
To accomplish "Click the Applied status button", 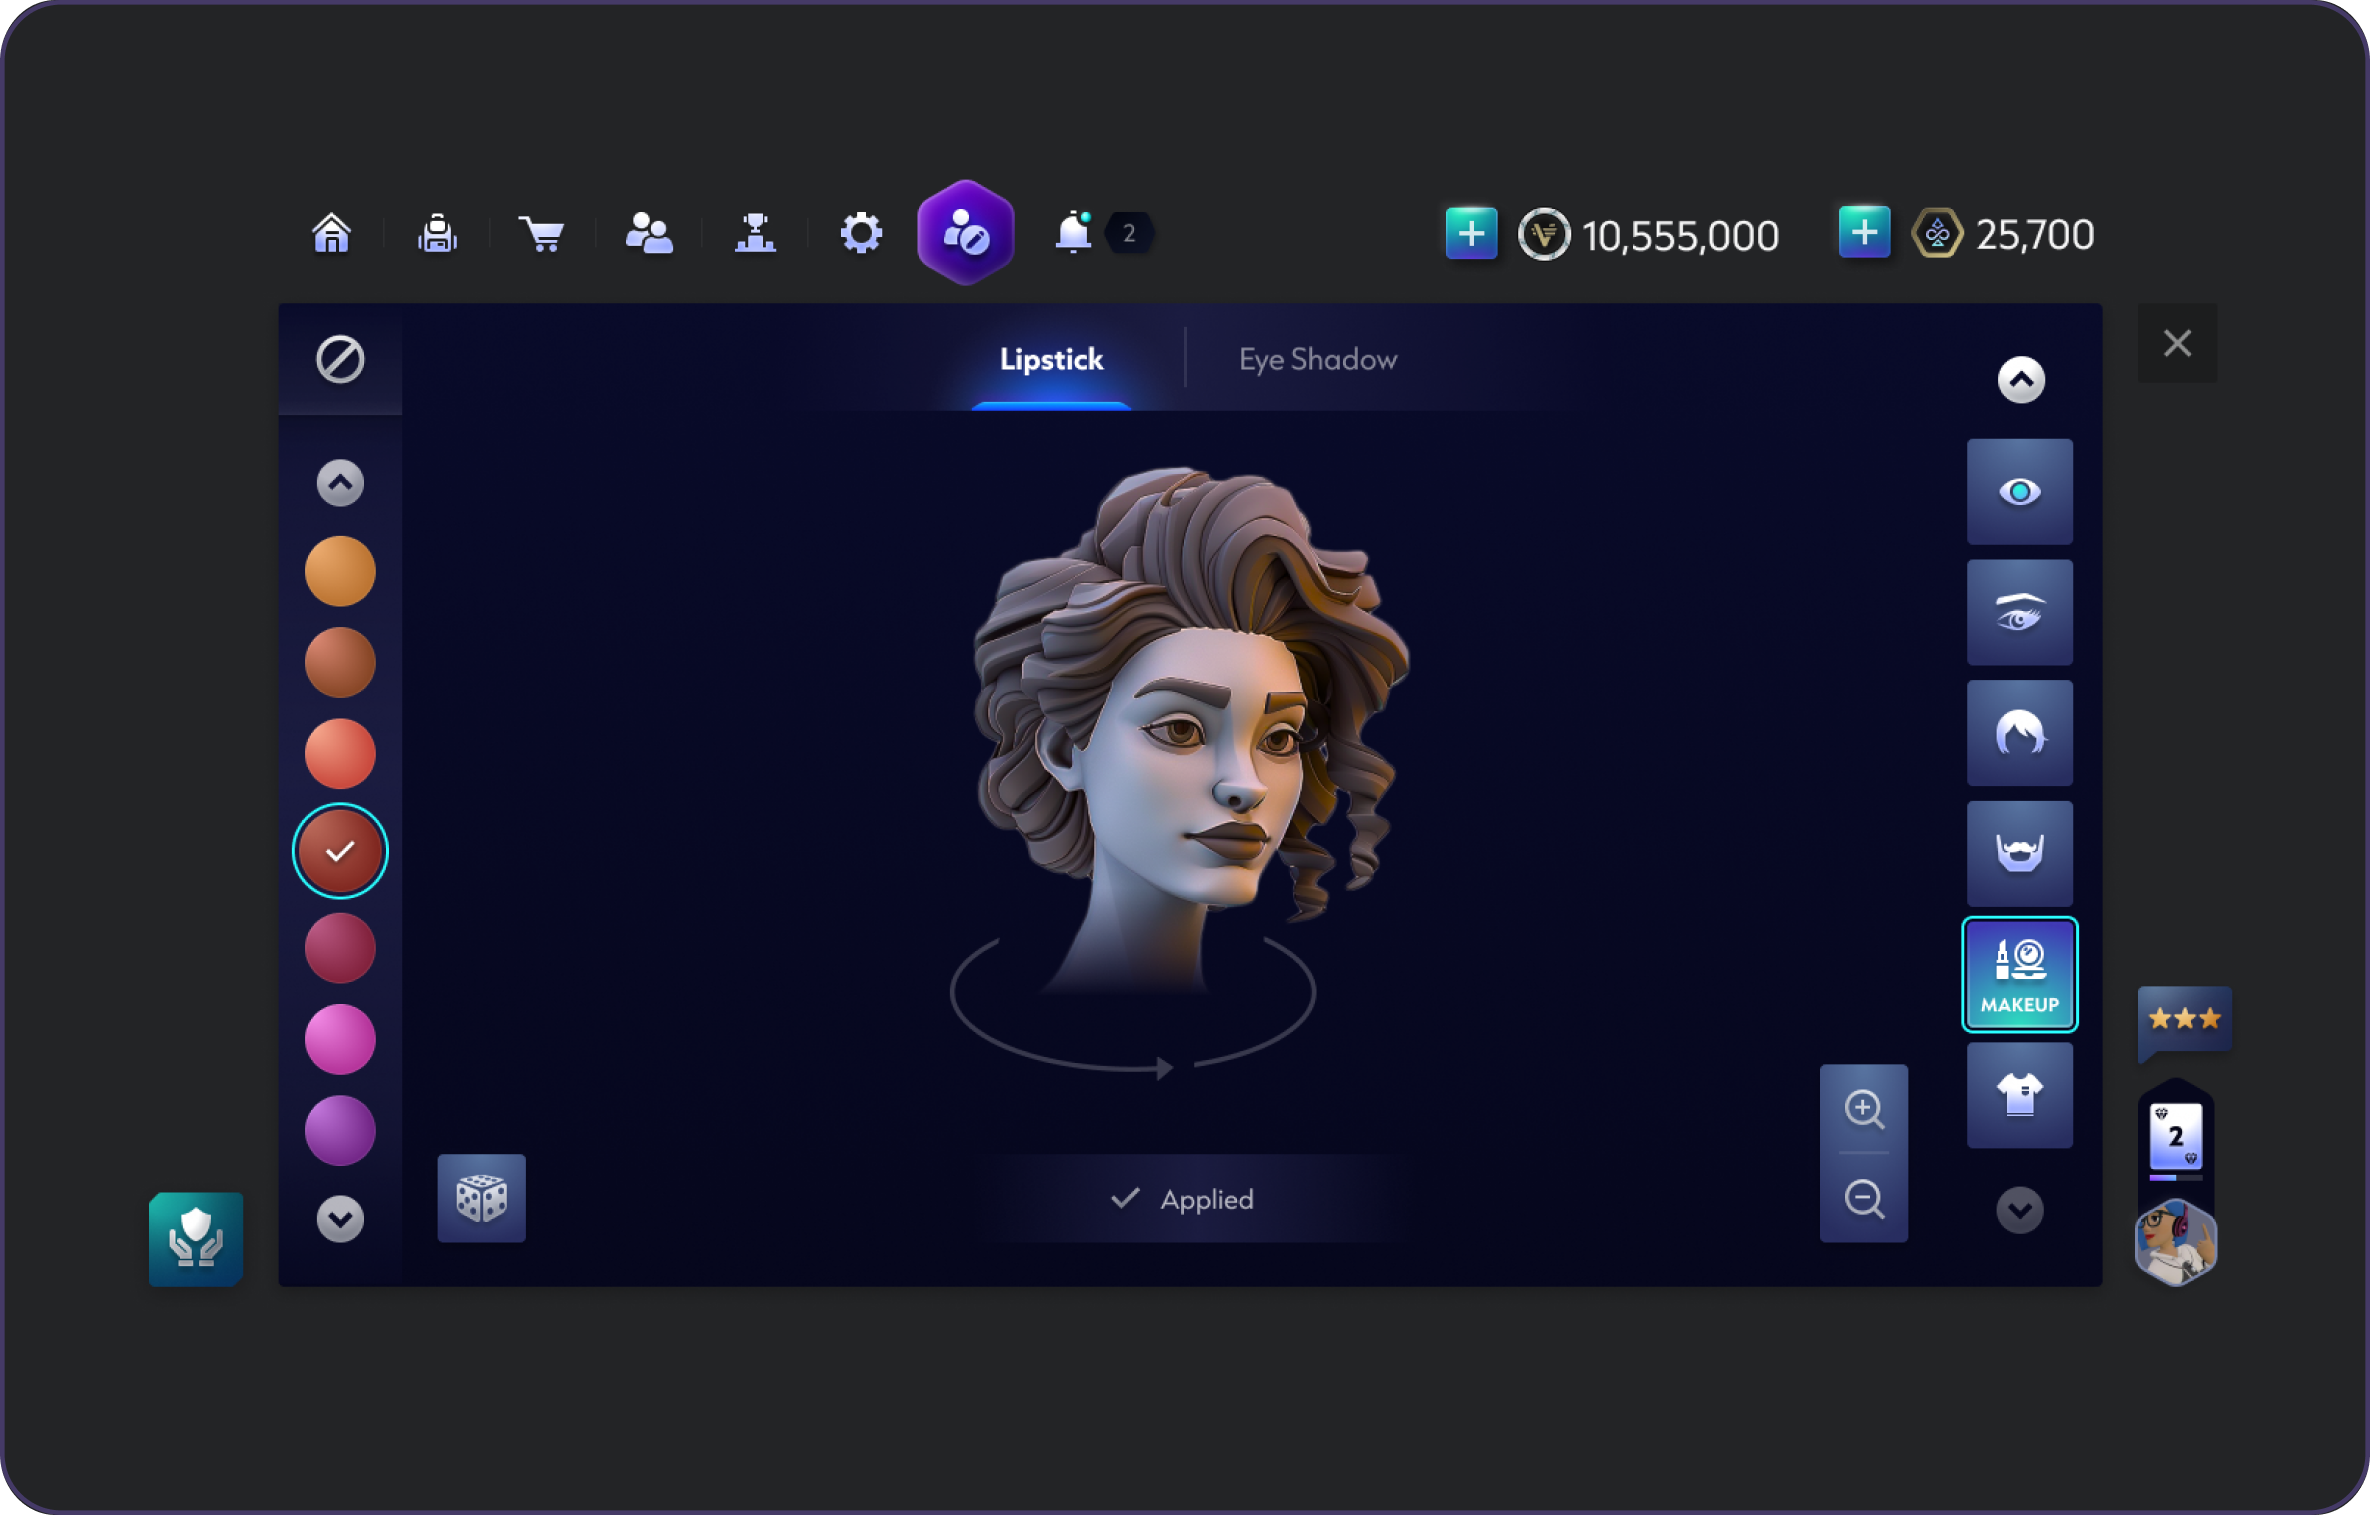I will 1183,1199.
